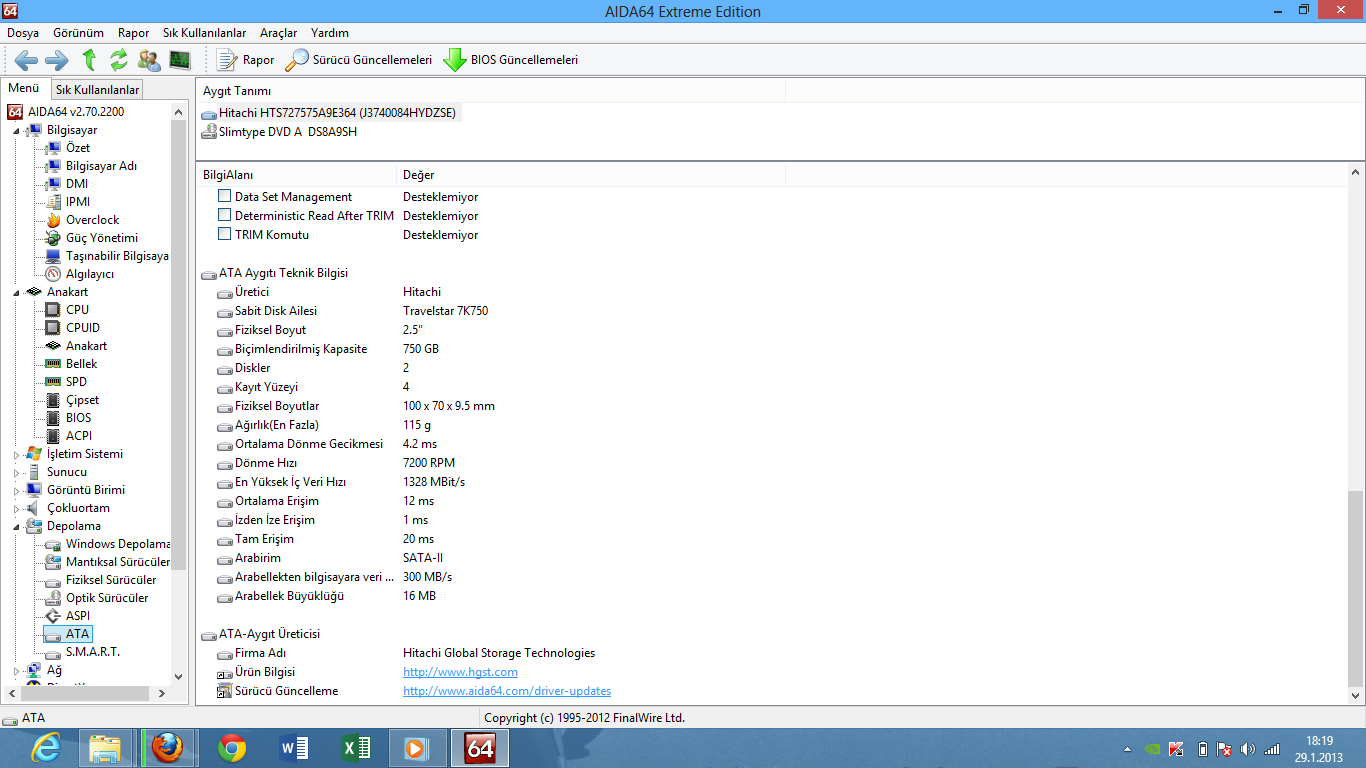Open the DMI tree entry
1366x768 pixels.
click(77, 184)
